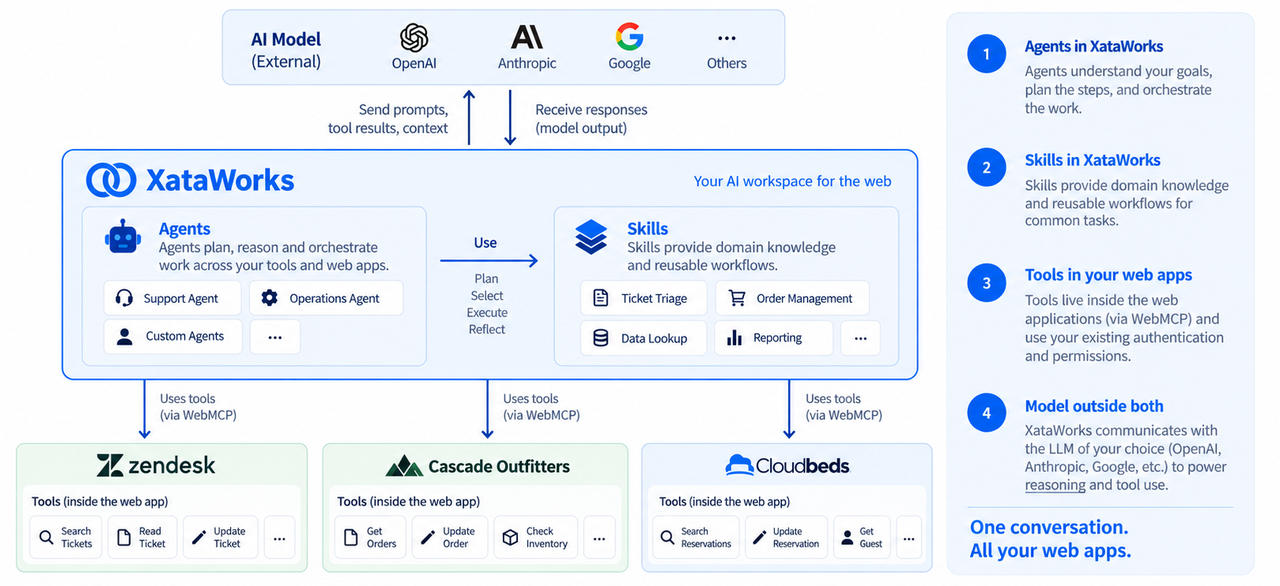Click the box icon on Check Inventory
Screen dimensions: 1280x586
[510, 538]
